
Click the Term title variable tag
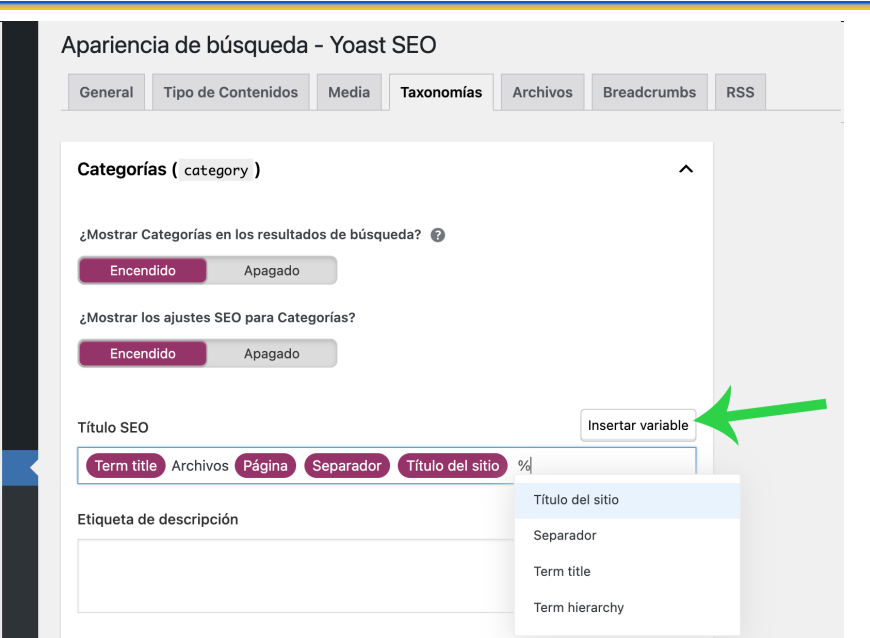126,466
